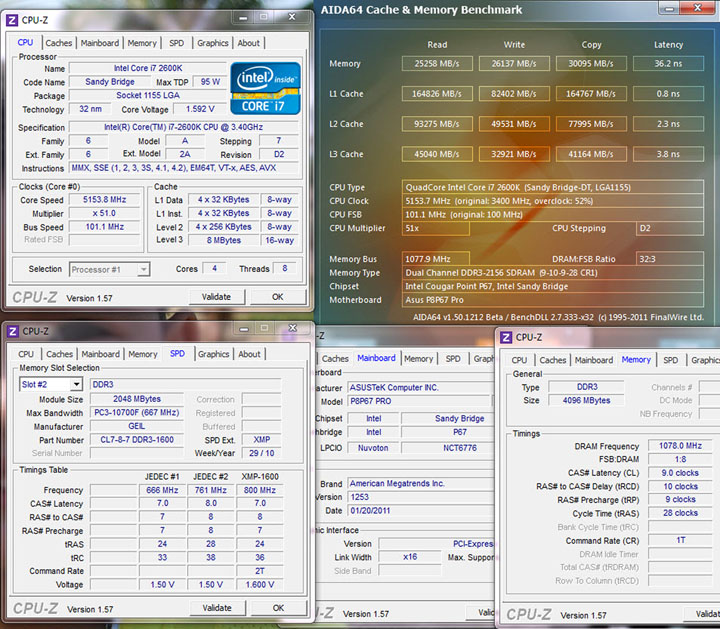Click OK in the top CPU-Z window
The width and height of the screenshot is (720, 629).
(277, 297)
